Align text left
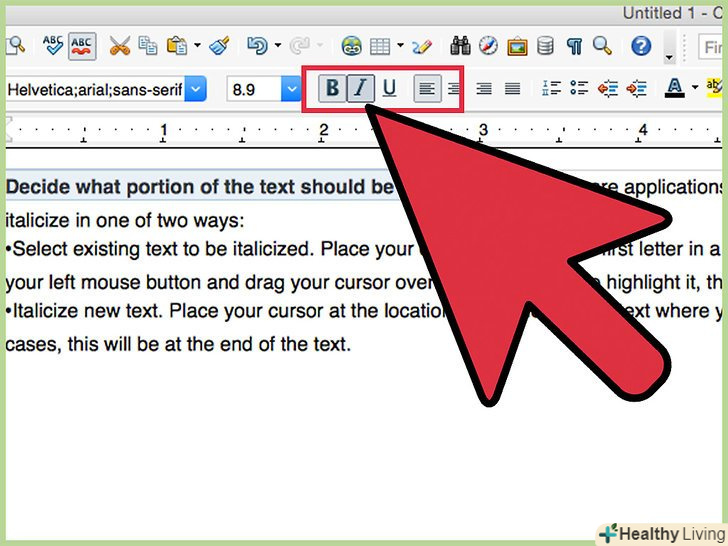This screenshot has height=546, width=728. (x=427, y=88)
